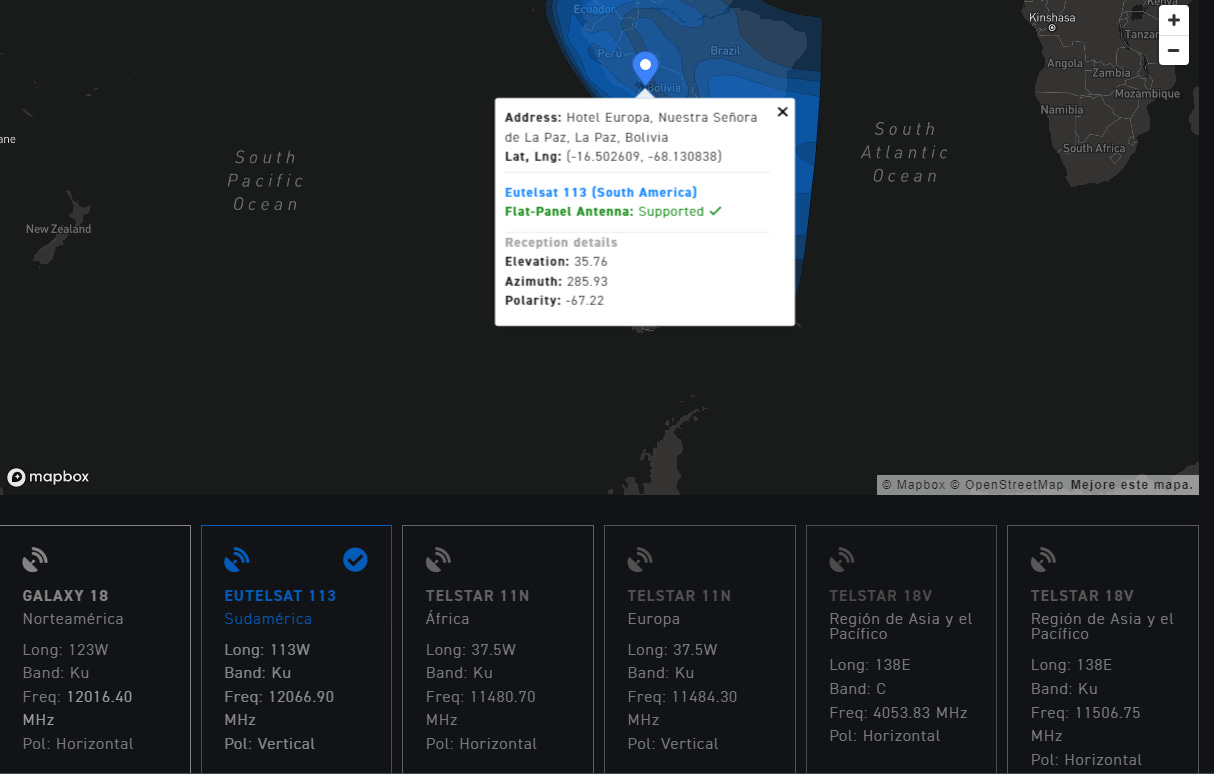Screen dimensions: 1214x774
Task: Open the Mapbox logo link
Action: click(48, 477)
